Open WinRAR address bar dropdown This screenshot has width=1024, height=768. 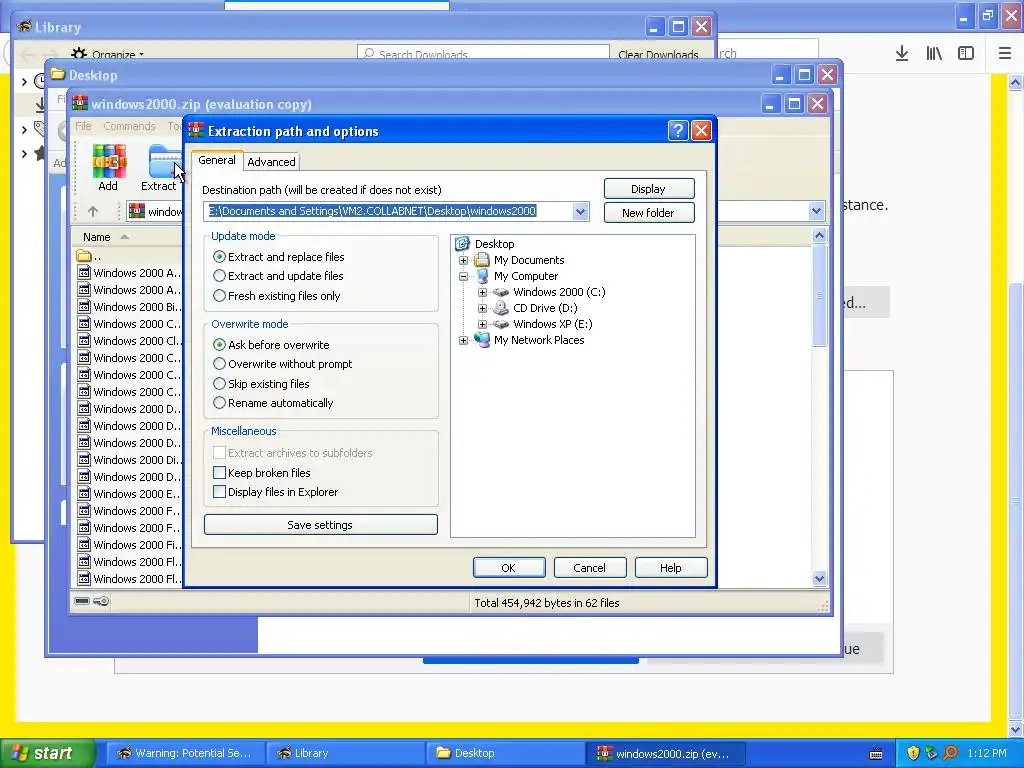tap(816, 211)
